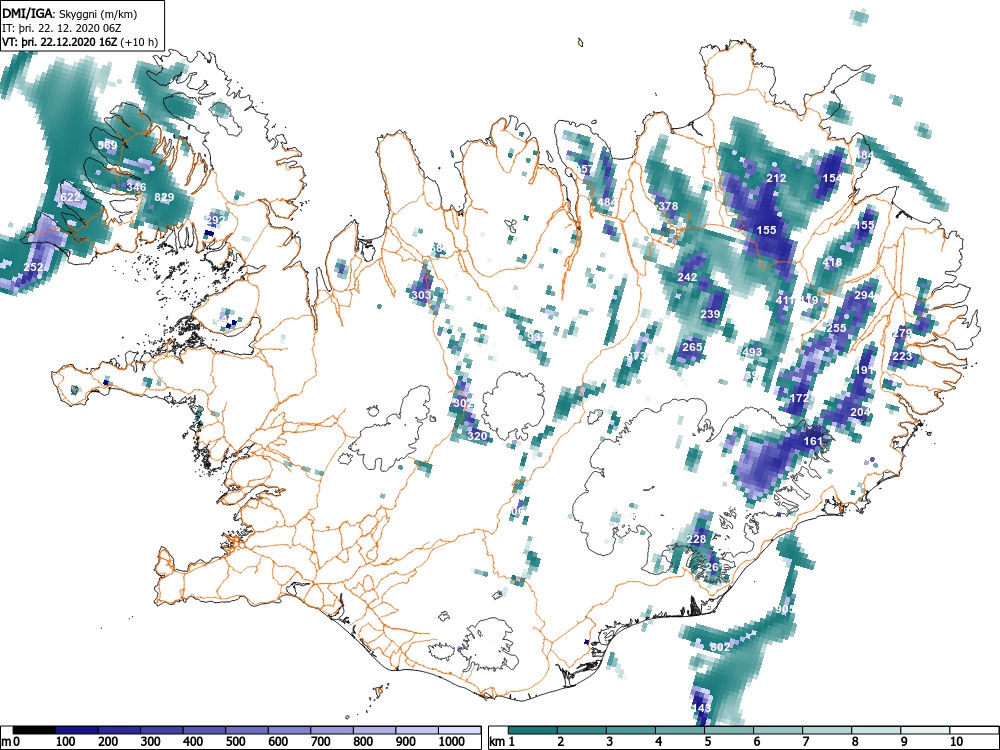Click the visibility value 320 on map

477,436
